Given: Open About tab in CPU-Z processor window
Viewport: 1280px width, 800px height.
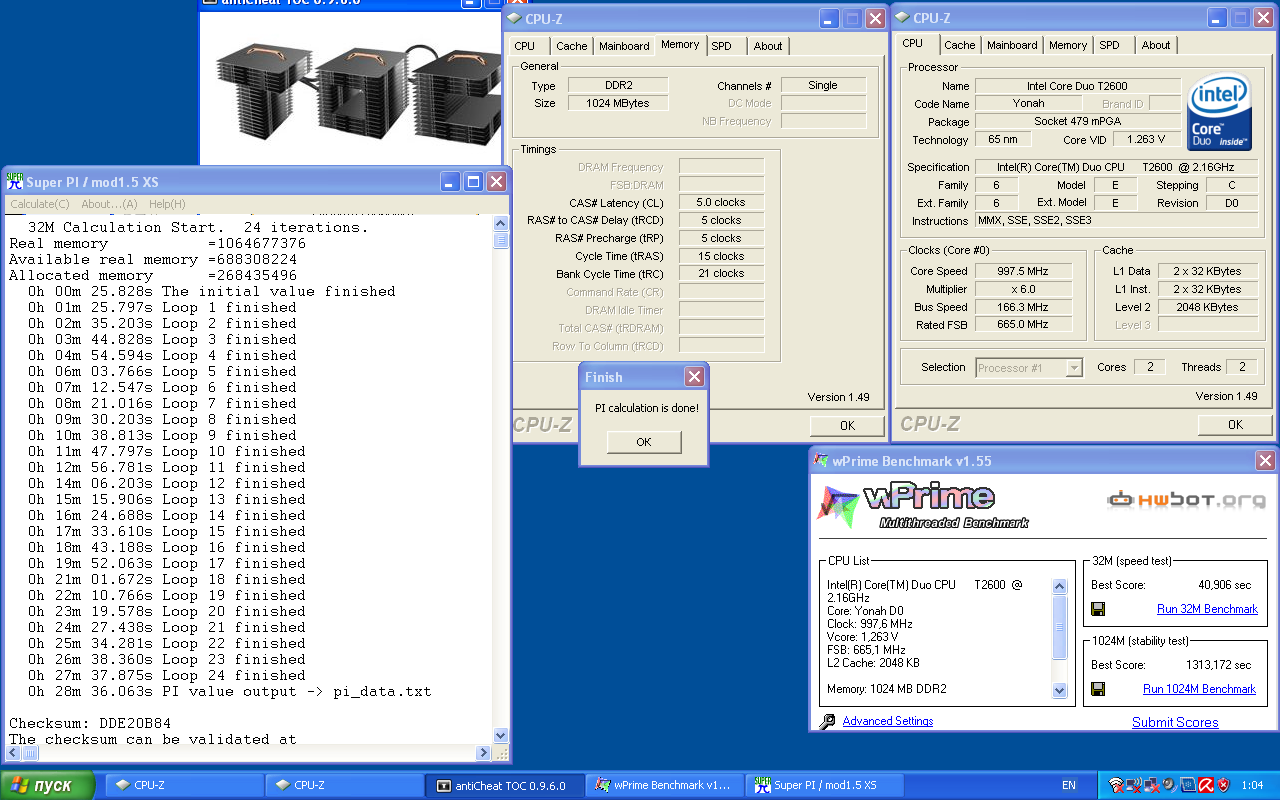Looking at the screenshot, I should point(1156,45).
